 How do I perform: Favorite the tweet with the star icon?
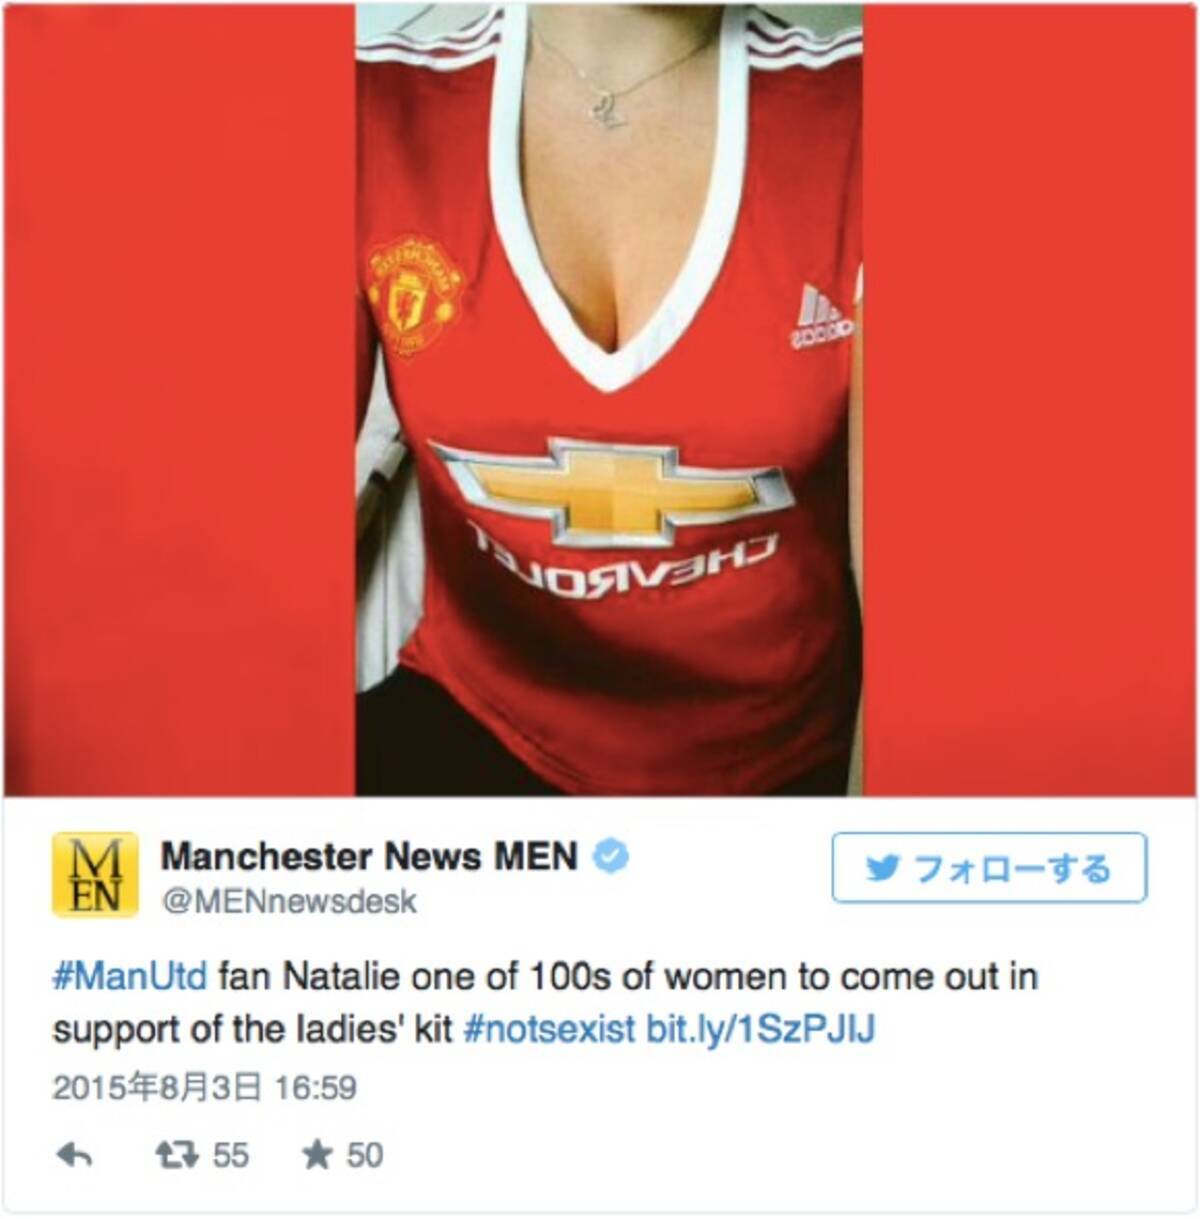coord(317,1156)
